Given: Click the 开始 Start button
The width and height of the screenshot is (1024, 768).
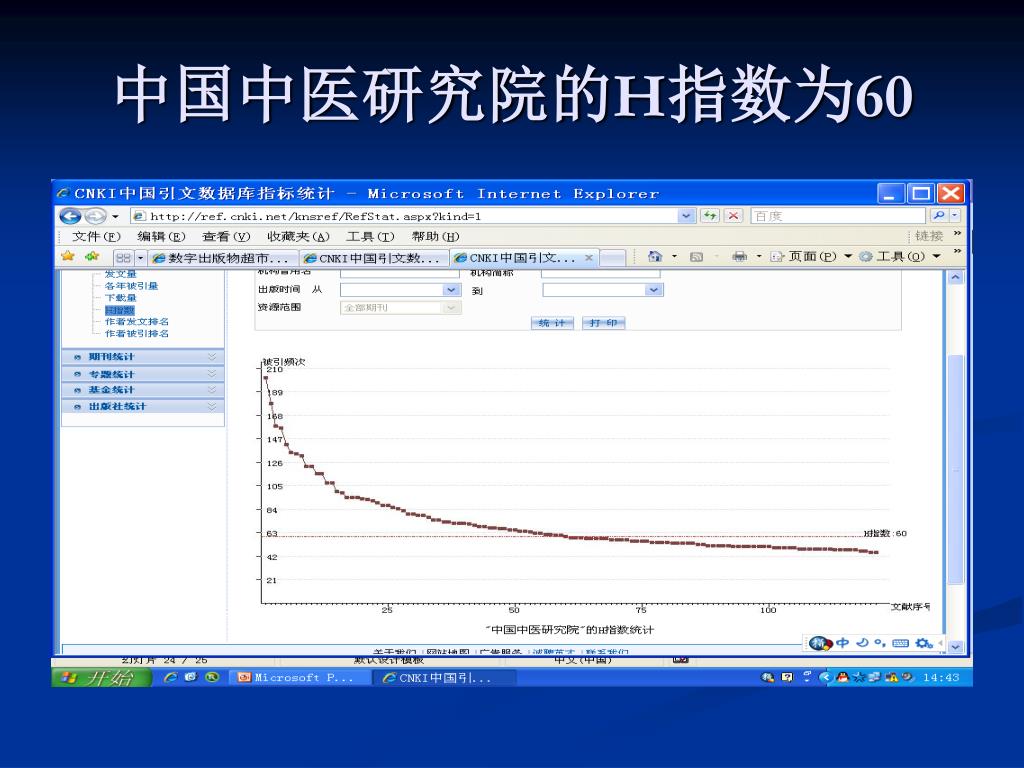Looking at the screenshot, I should (x=101, y=678).
